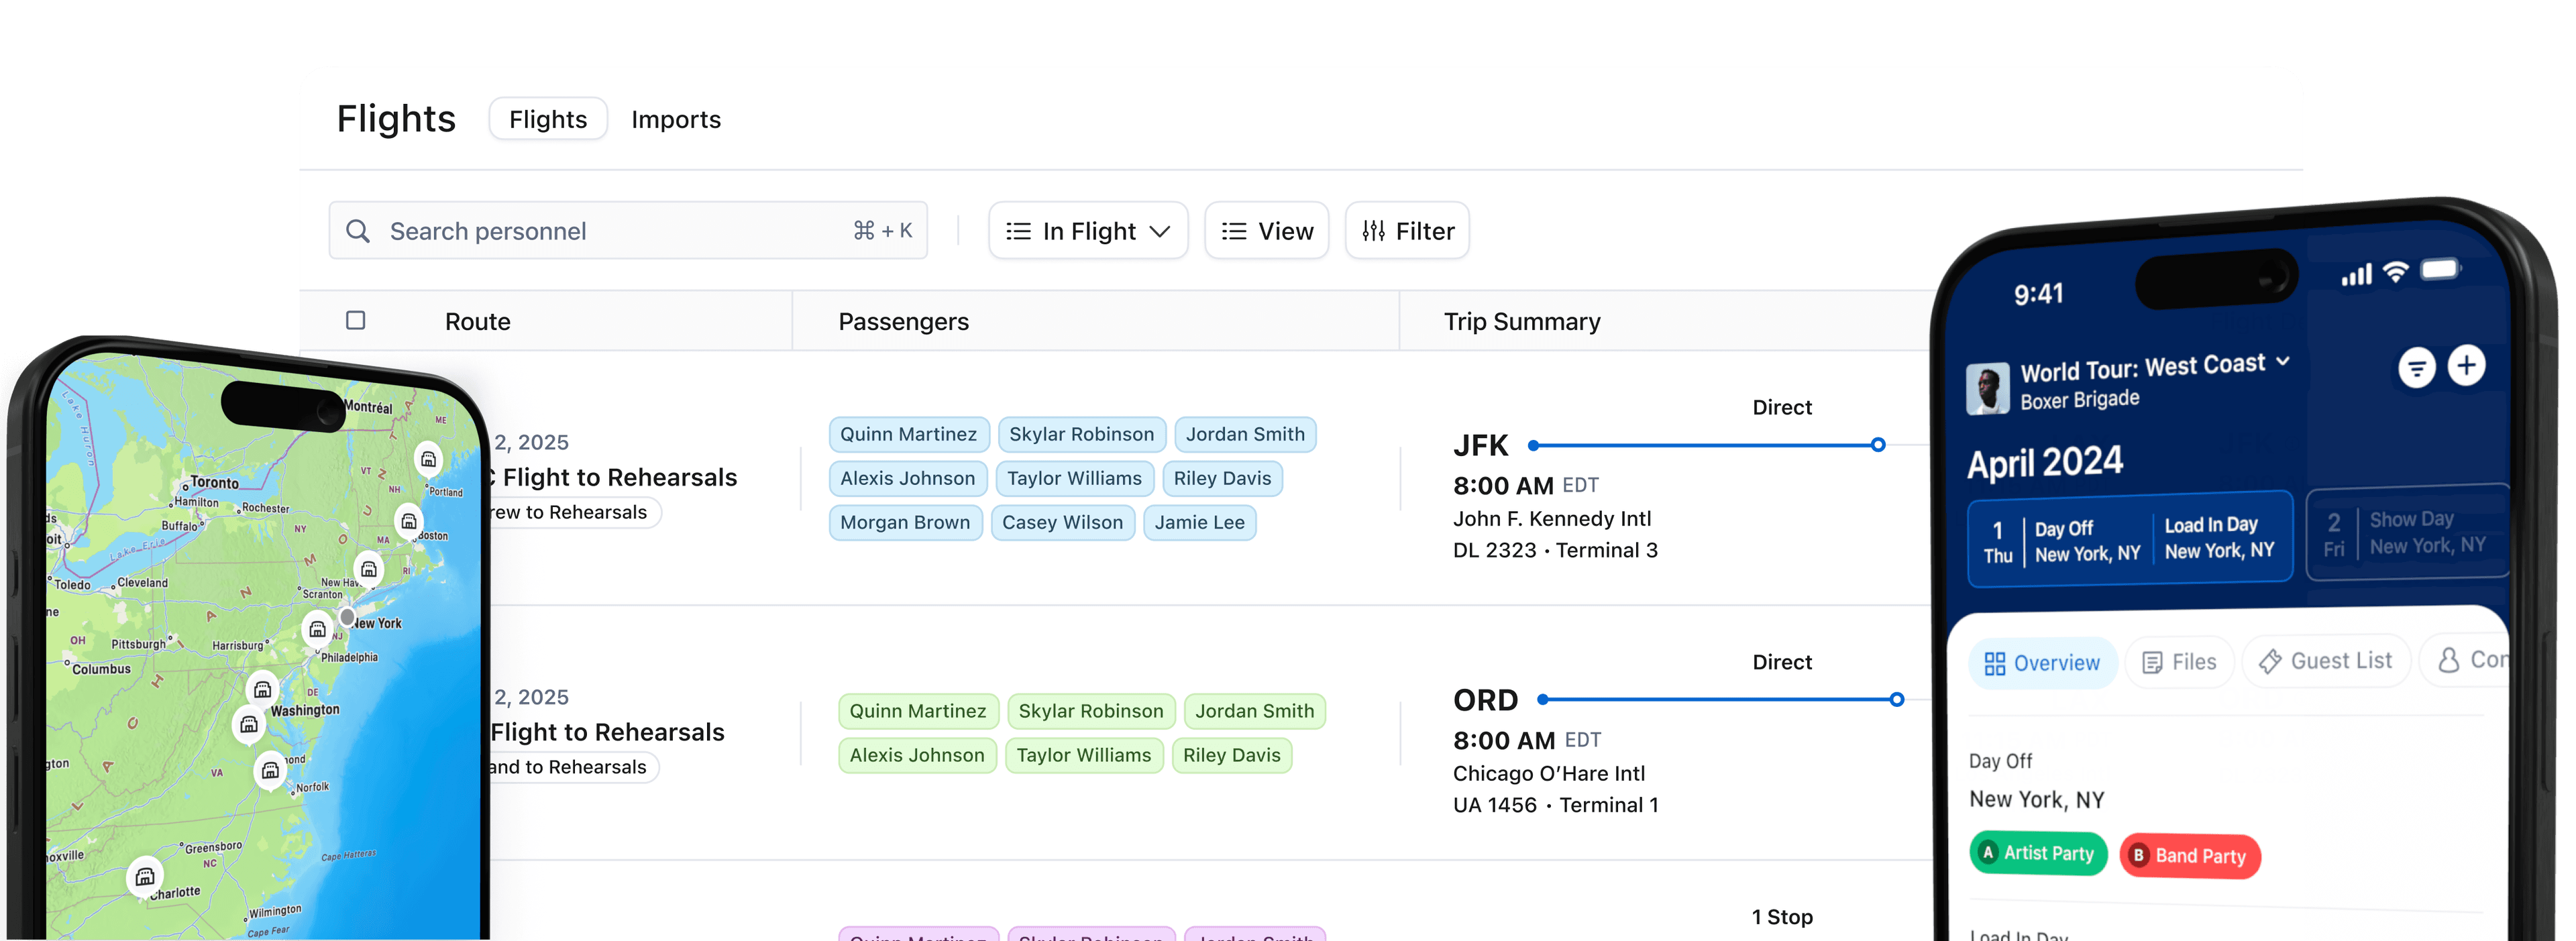Click the Artist Party tag
2576x941 pixels.
tap(2038, 853)
